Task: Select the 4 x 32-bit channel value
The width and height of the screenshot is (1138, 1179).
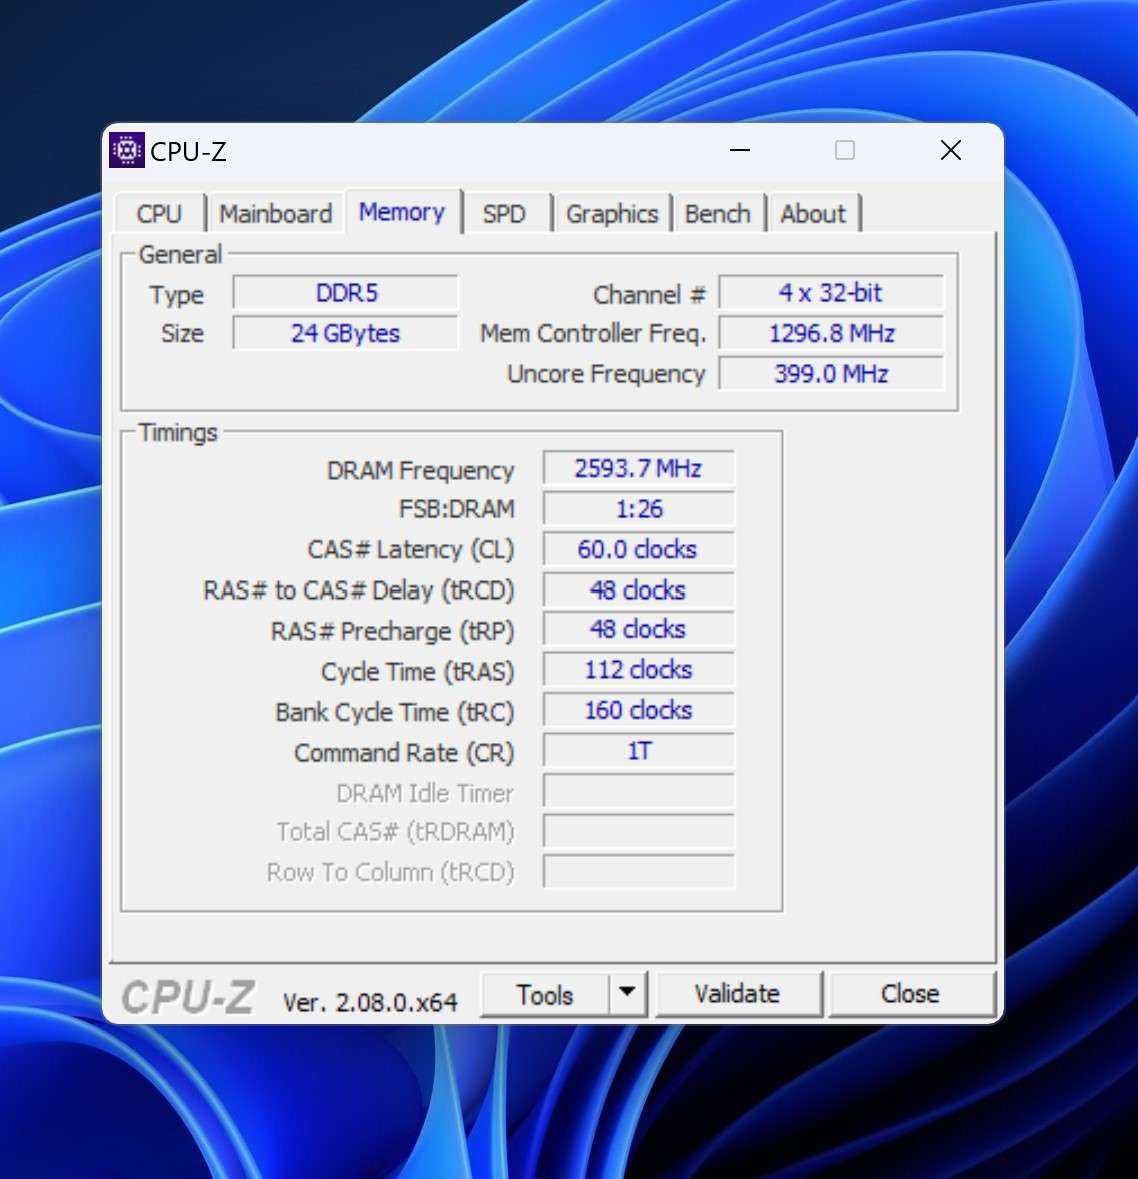Action: (x=831, y=292)
